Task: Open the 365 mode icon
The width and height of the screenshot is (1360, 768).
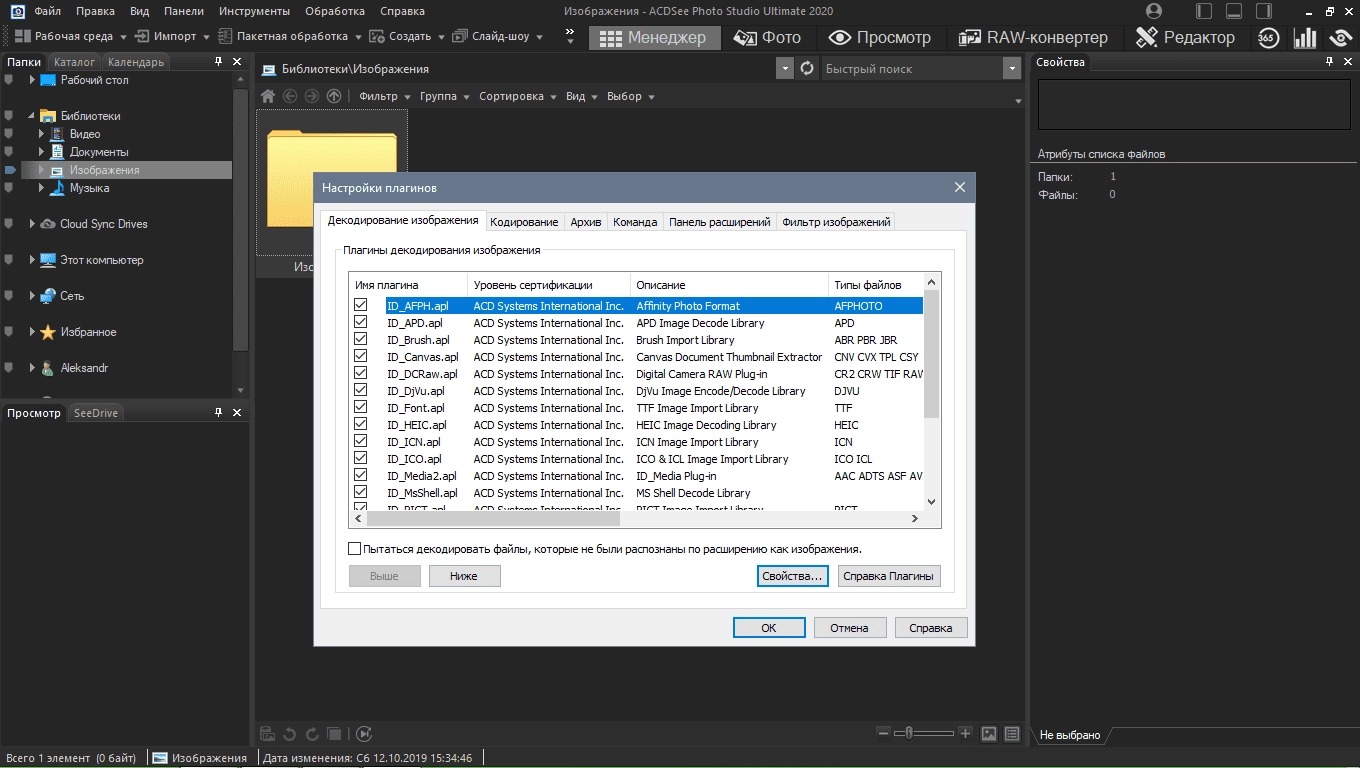Action: 1268,38
